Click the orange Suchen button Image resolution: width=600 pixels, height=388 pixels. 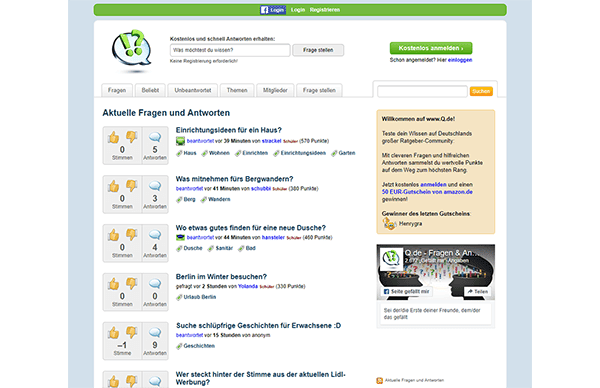[481, 91]
